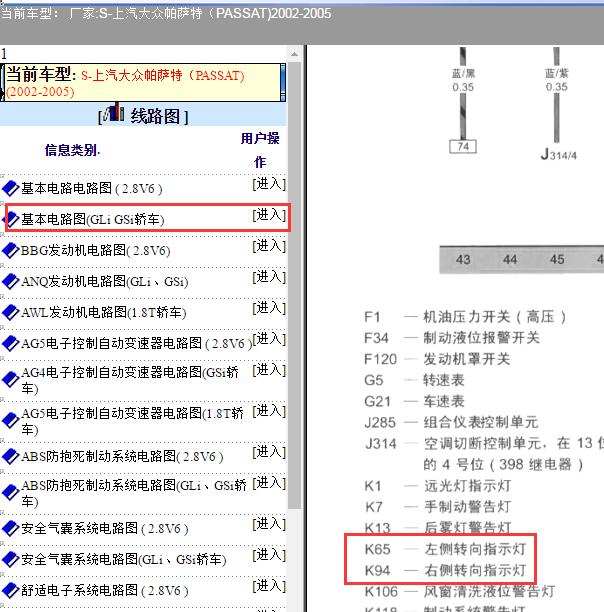
Task: Click J314/4 label in wiring diagram
Action: pyautogui.click(x=558, y=154)
